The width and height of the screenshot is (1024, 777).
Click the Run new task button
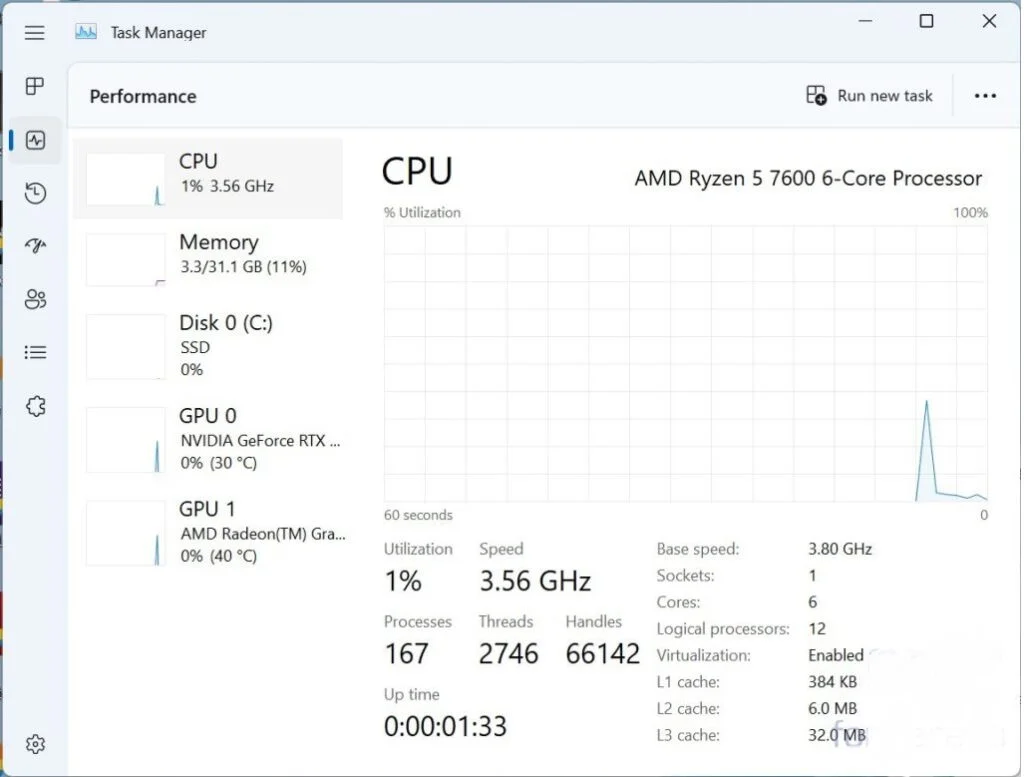(869, 96)
